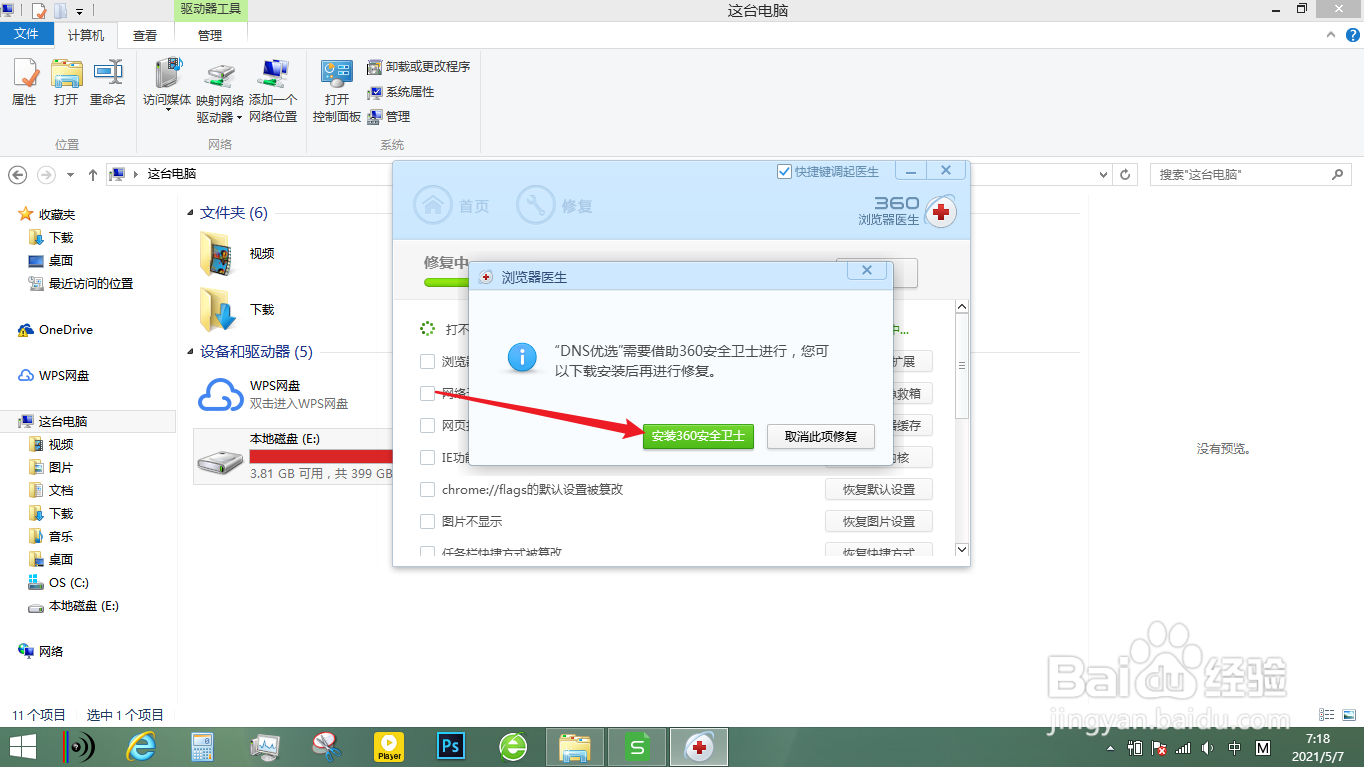Image resolution: width=1364 pixels, height=767 pixels.
Task: Select 收藏夹 in the navigation pane
Action: coord(47,214)
